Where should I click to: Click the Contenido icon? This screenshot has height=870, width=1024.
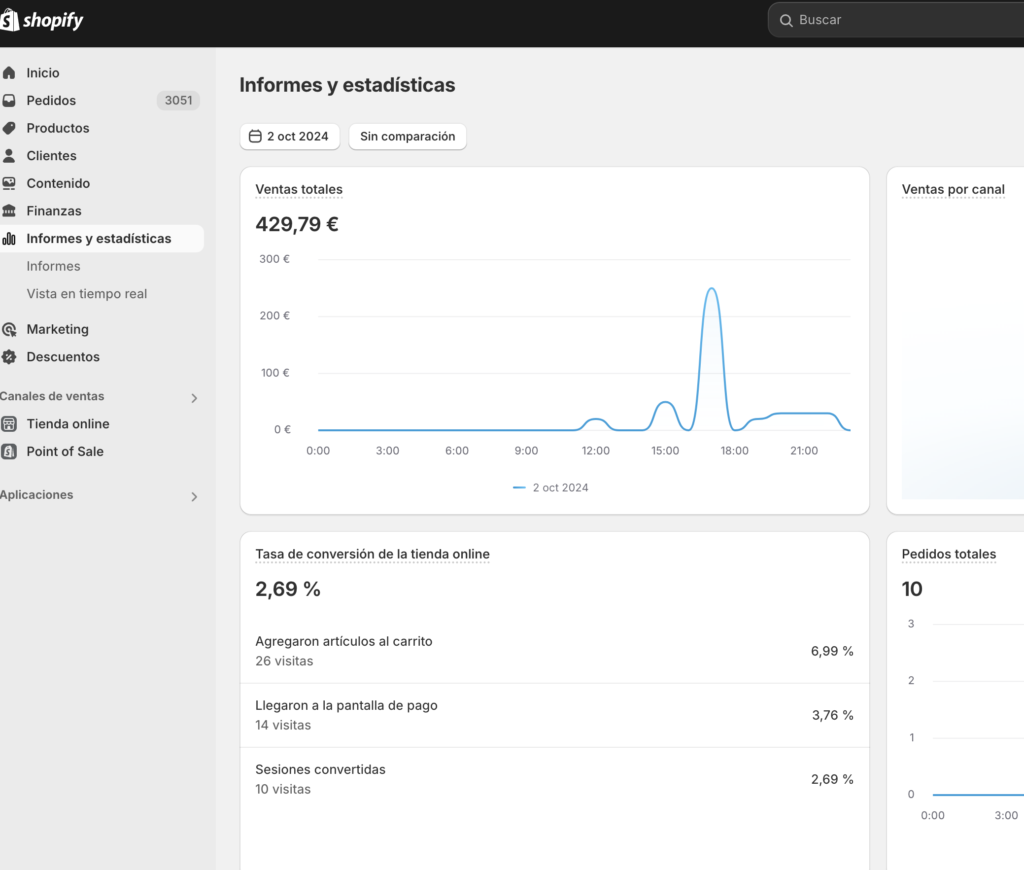(9, 184)
